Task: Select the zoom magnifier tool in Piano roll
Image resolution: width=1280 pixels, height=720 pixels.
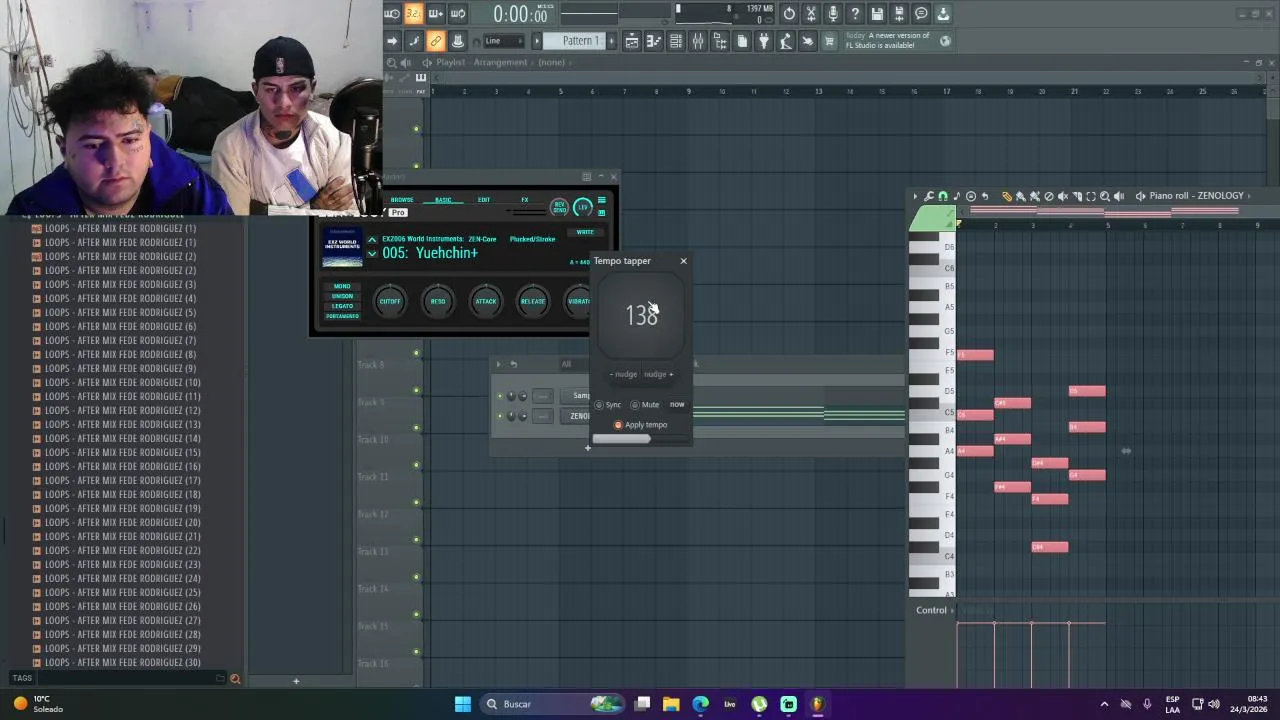Action: pyautogui.click(x=1105, y=196)
